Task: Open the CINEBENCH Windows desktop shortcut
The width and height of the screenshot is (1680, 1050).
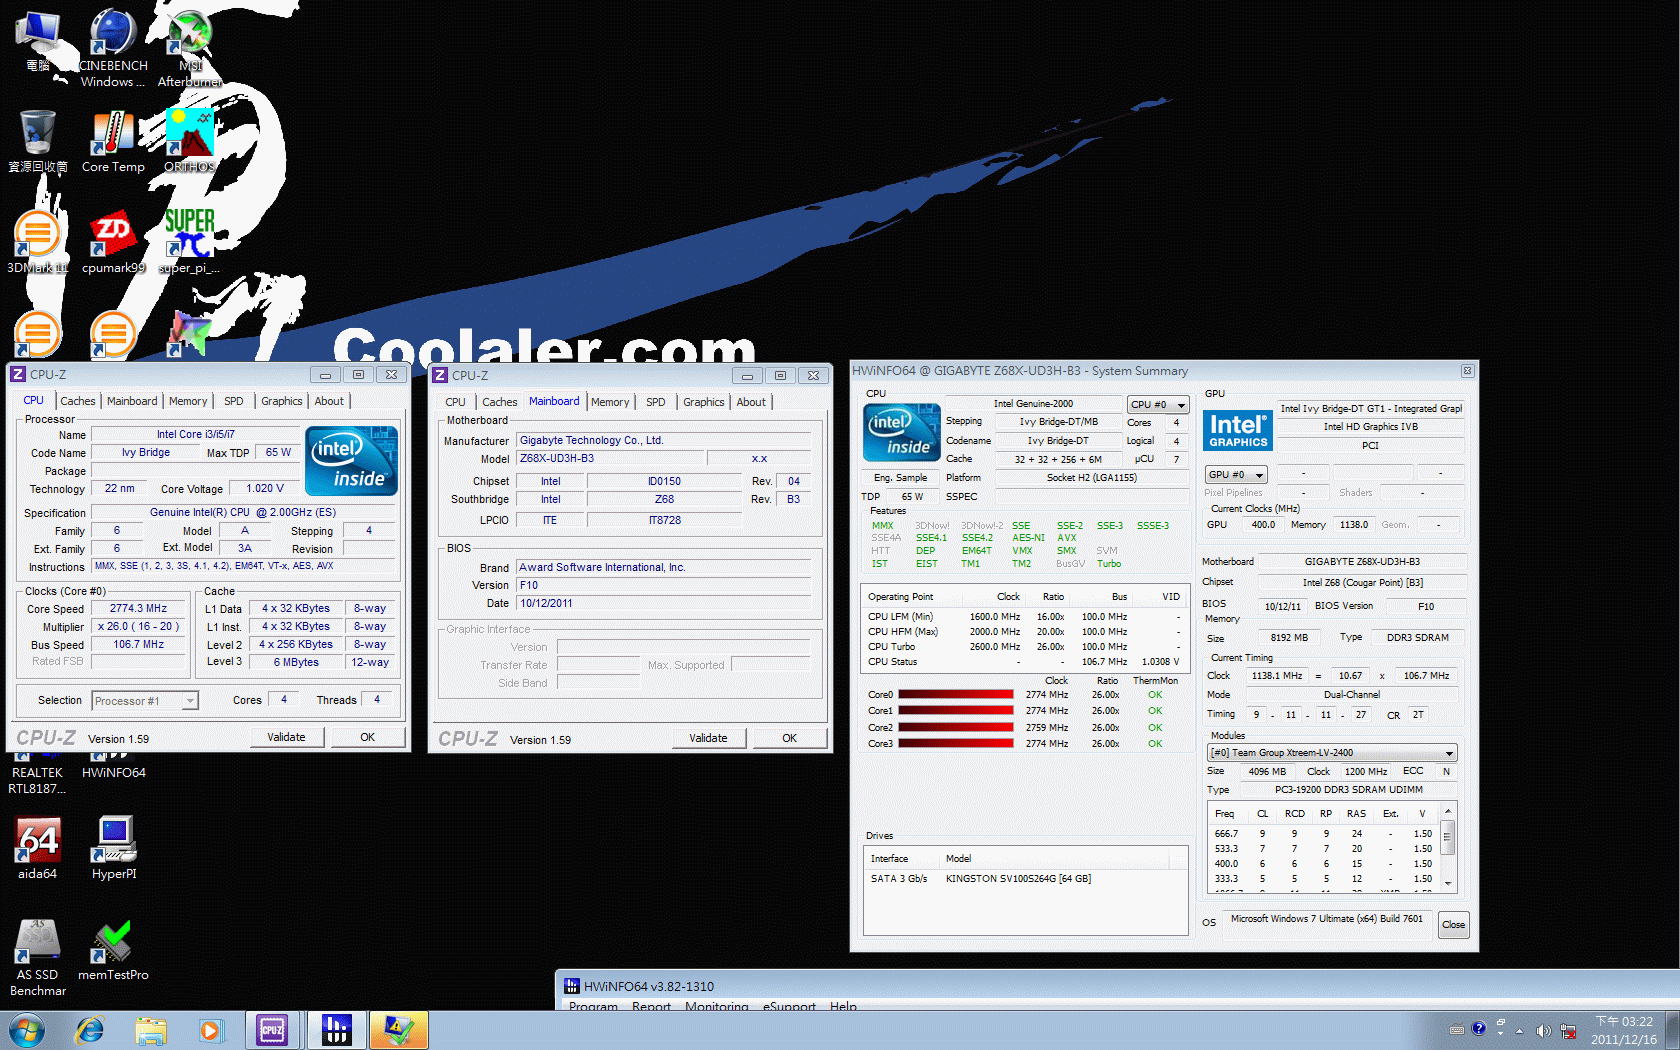Action: [x=113, y=48]
